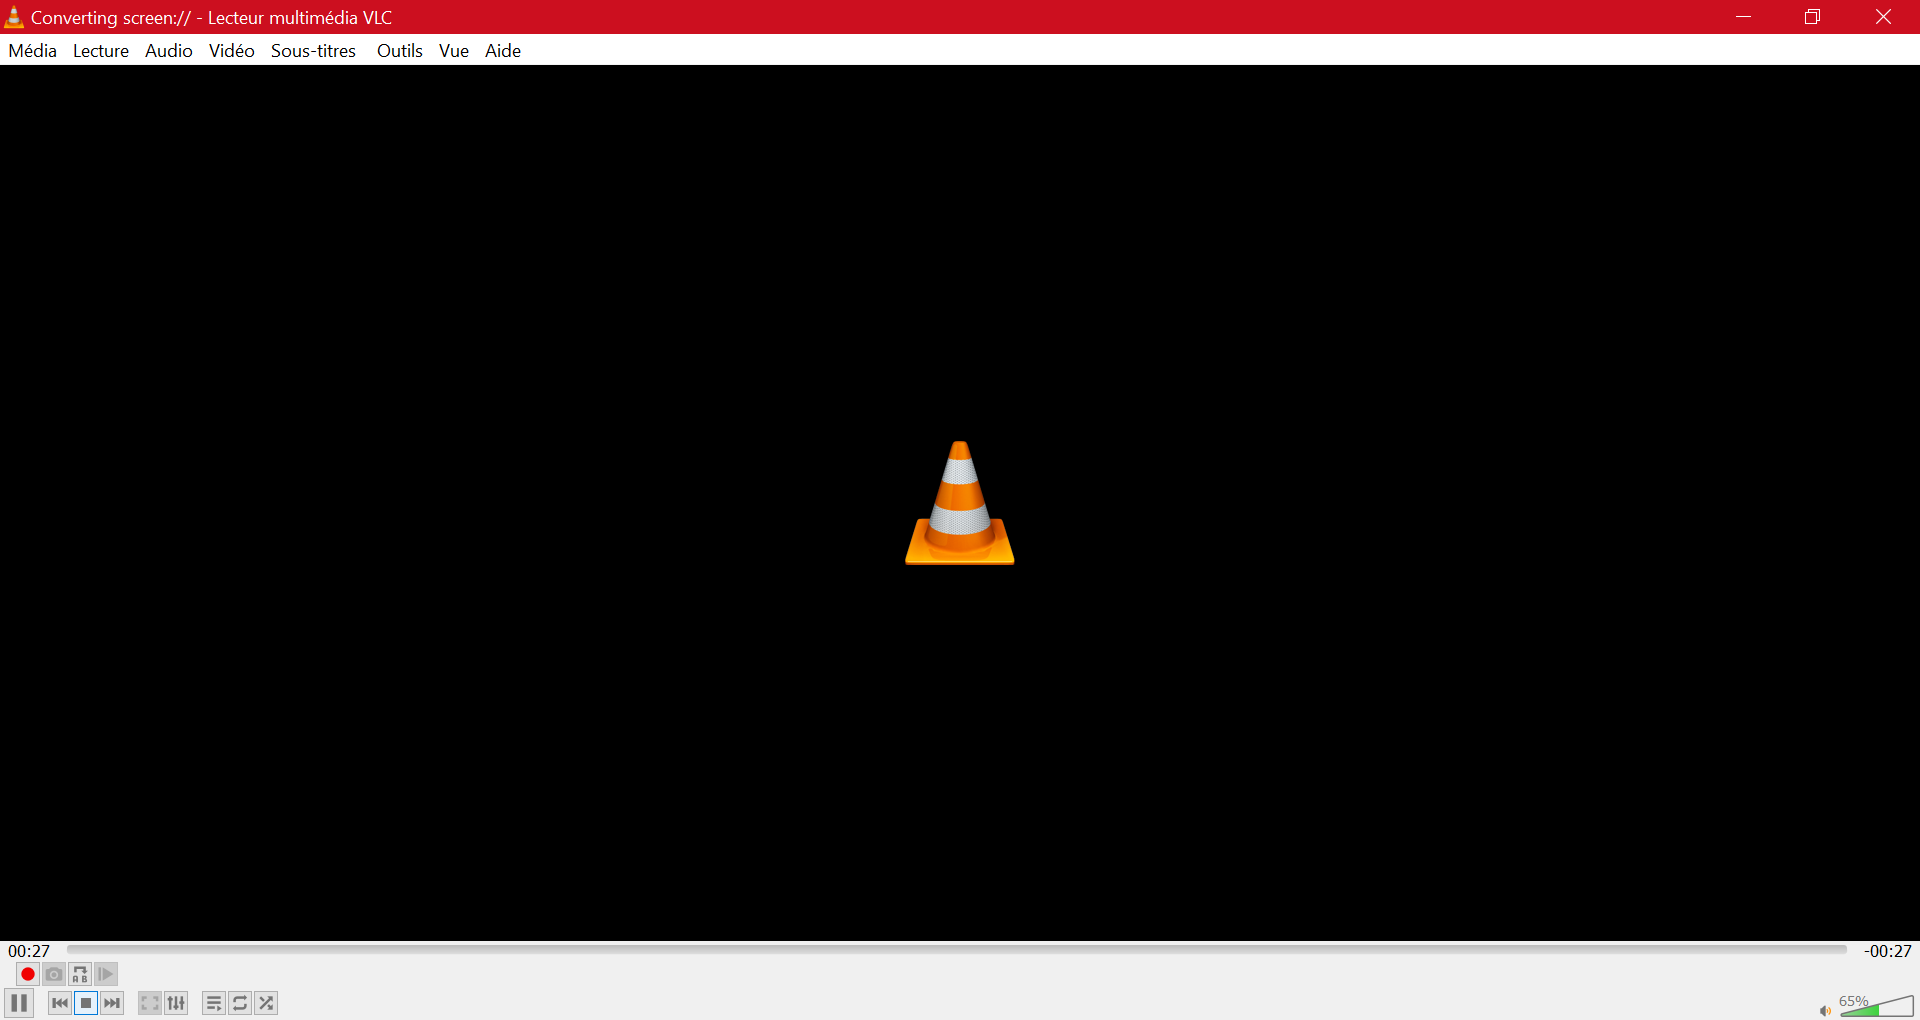
Task: Toggle the A-B loop button
Action: click(80, 974)
